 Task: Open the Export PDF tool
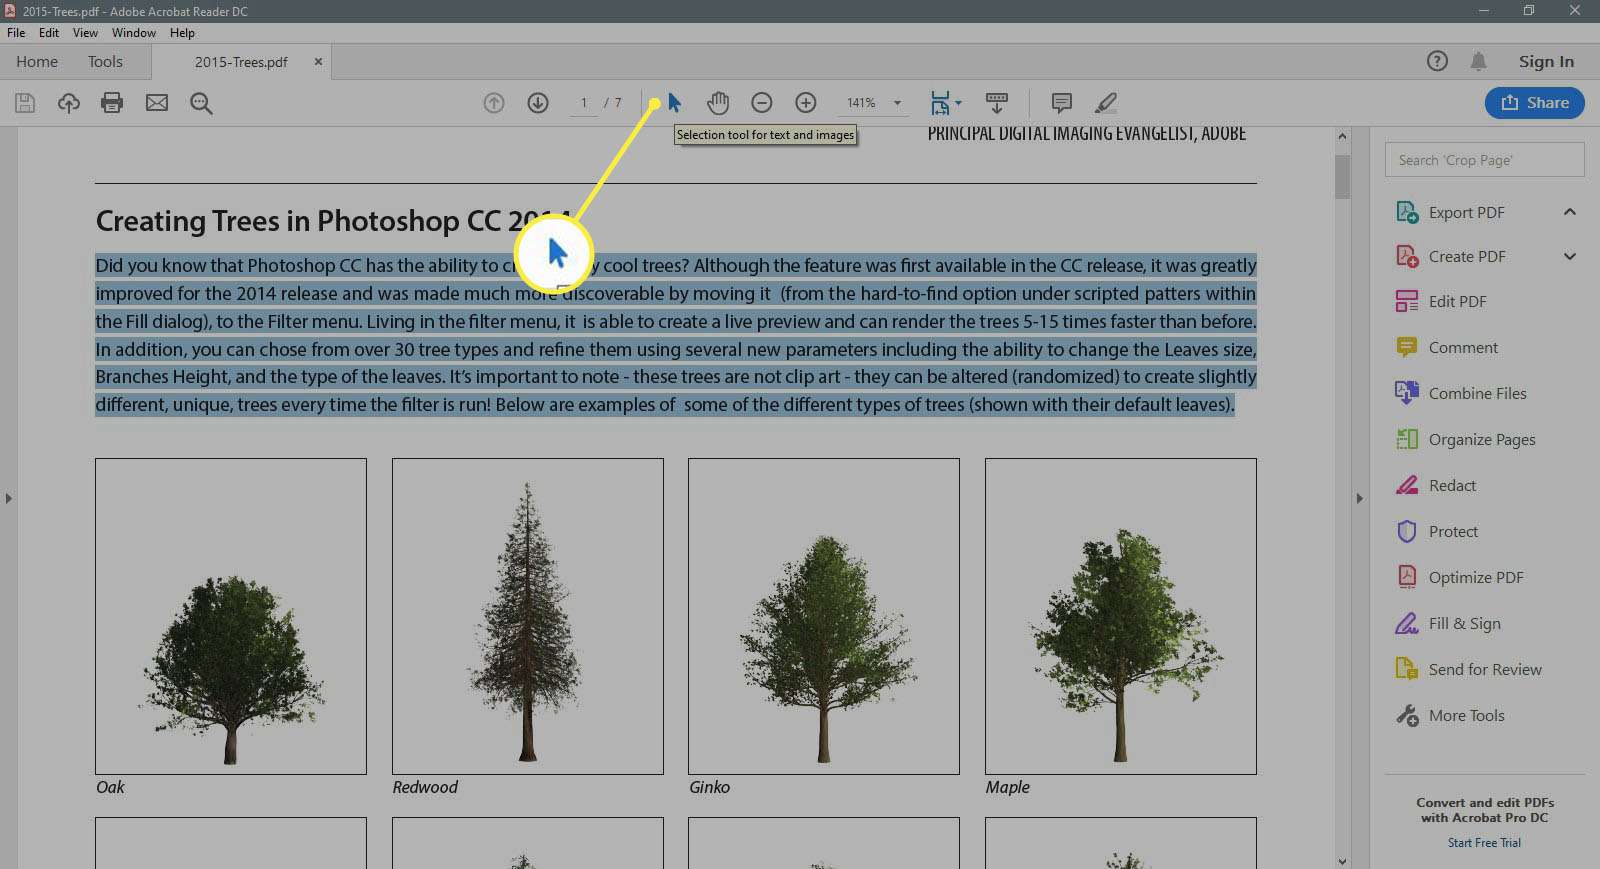1466,212
